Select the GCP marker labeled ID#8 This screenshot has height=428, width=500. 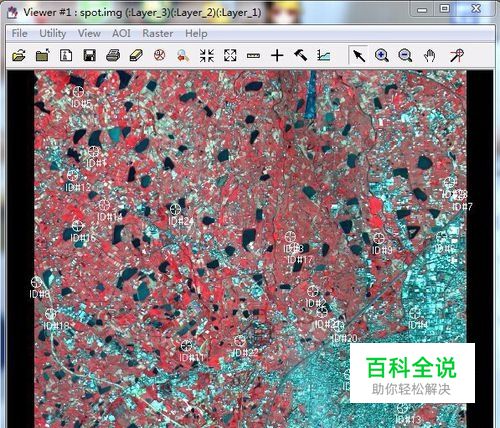(36, 282)
